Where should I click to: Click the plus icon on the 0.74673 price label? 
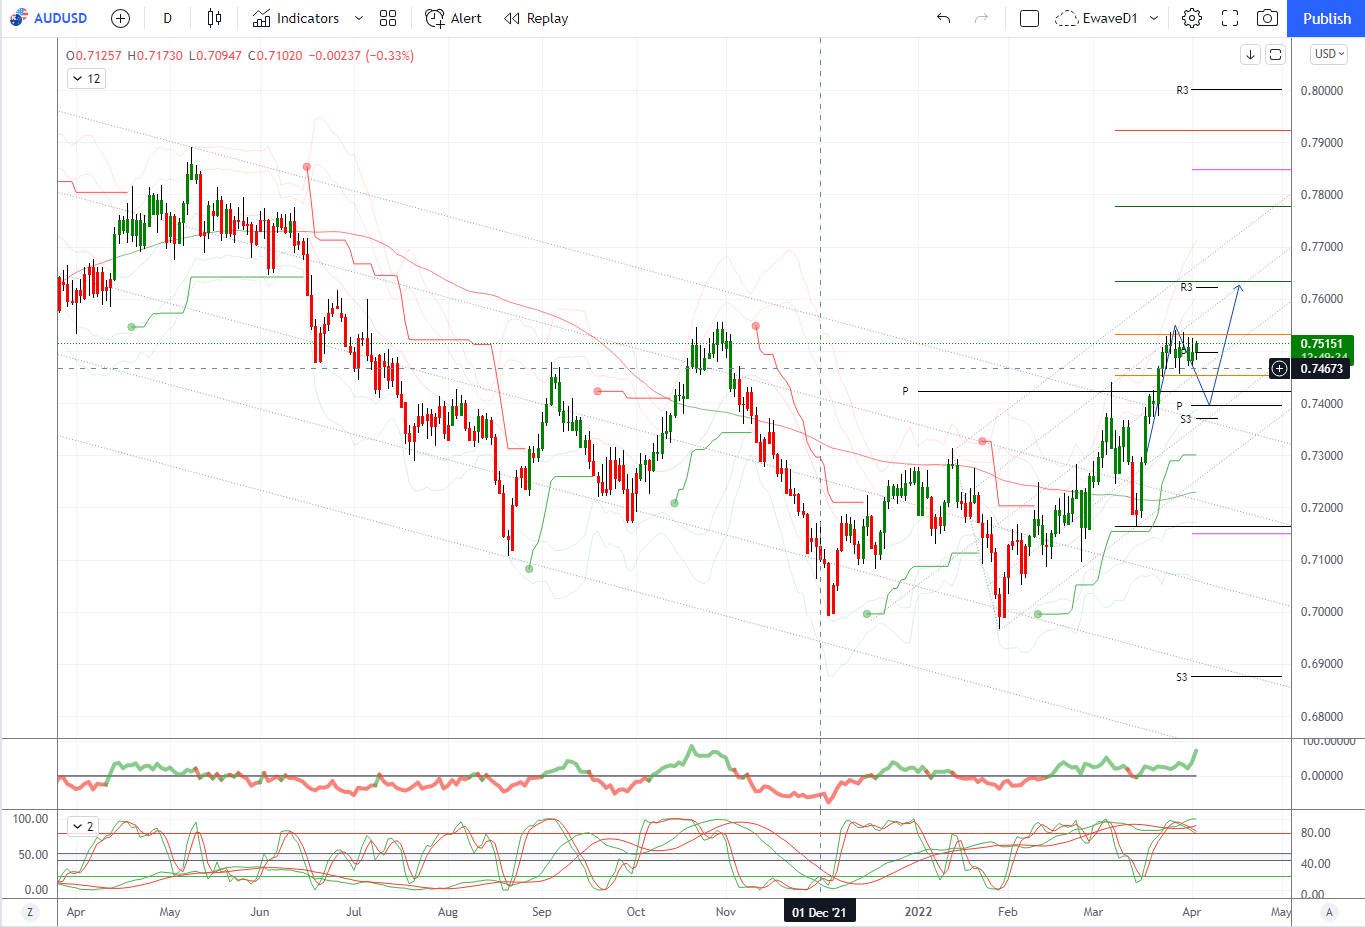pos(1279,369)
